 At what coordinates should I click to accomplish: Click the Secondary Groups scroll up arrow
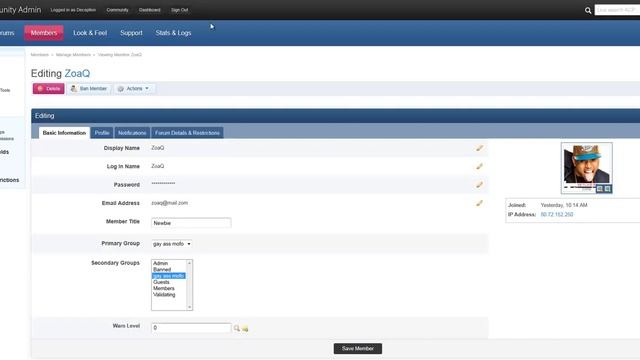(189, 263)
